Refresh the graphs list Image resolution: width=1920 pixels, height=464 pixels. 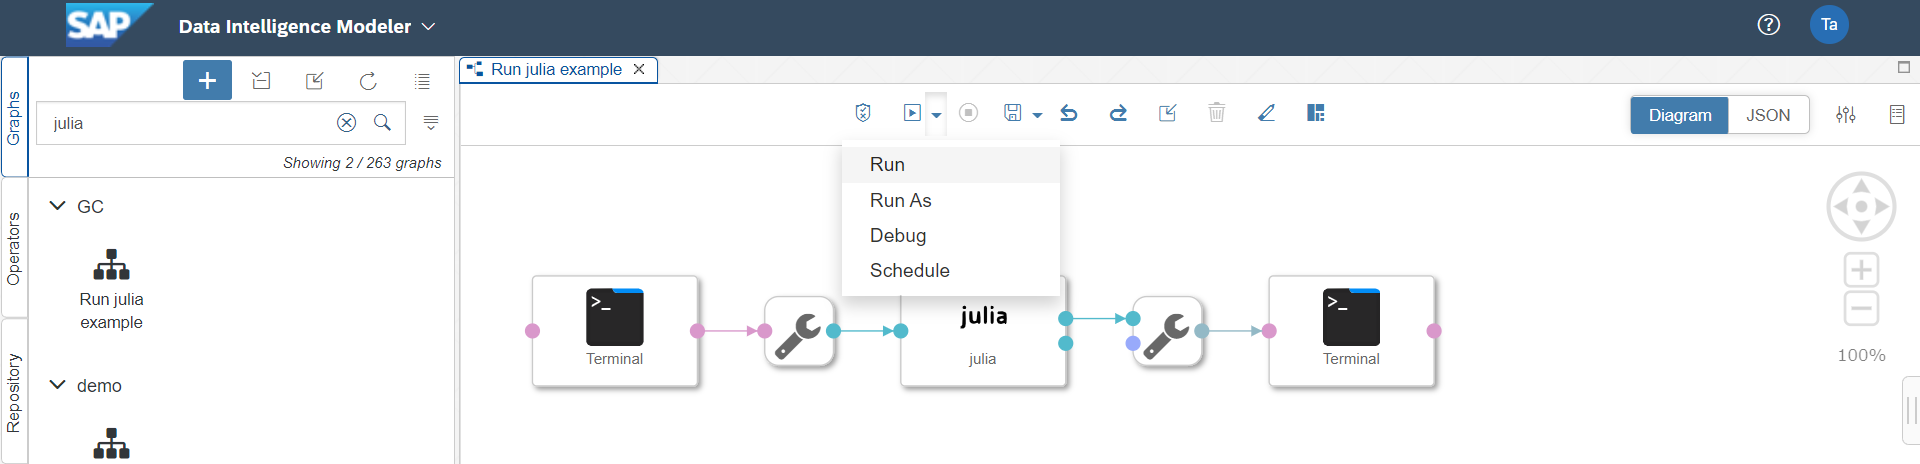pos(368,81)
